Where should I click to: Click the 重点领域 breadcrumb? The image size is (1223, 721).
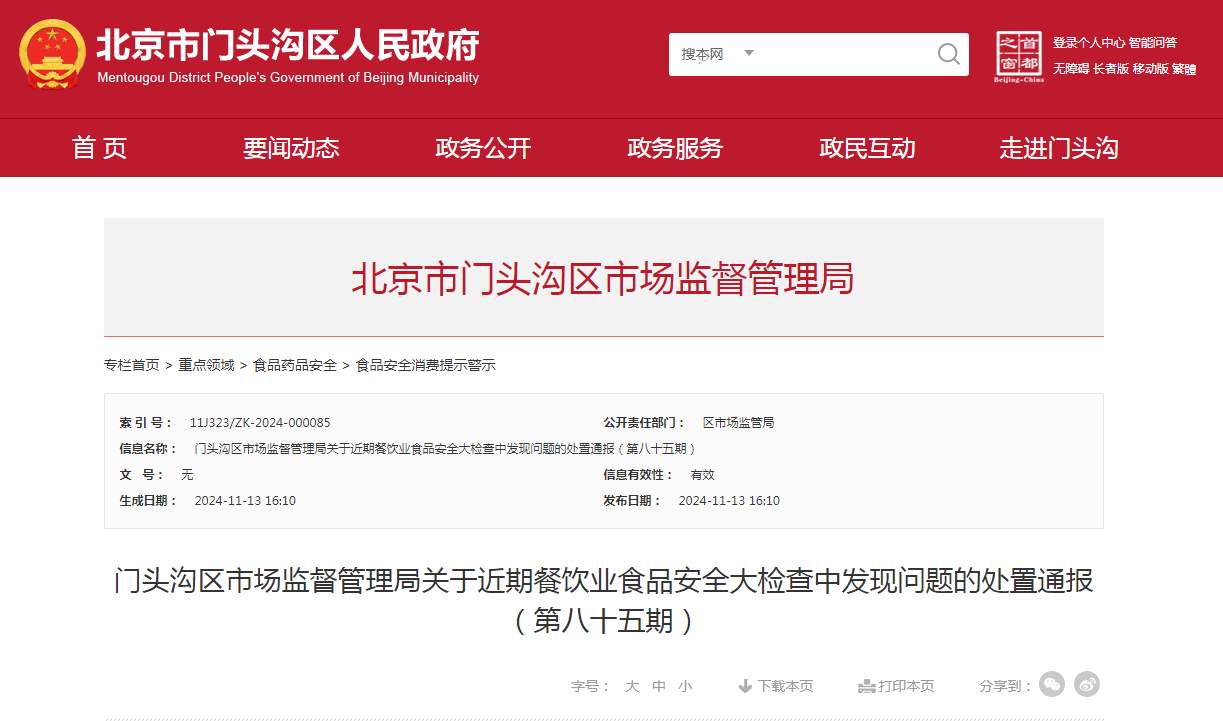pos(206,365)
